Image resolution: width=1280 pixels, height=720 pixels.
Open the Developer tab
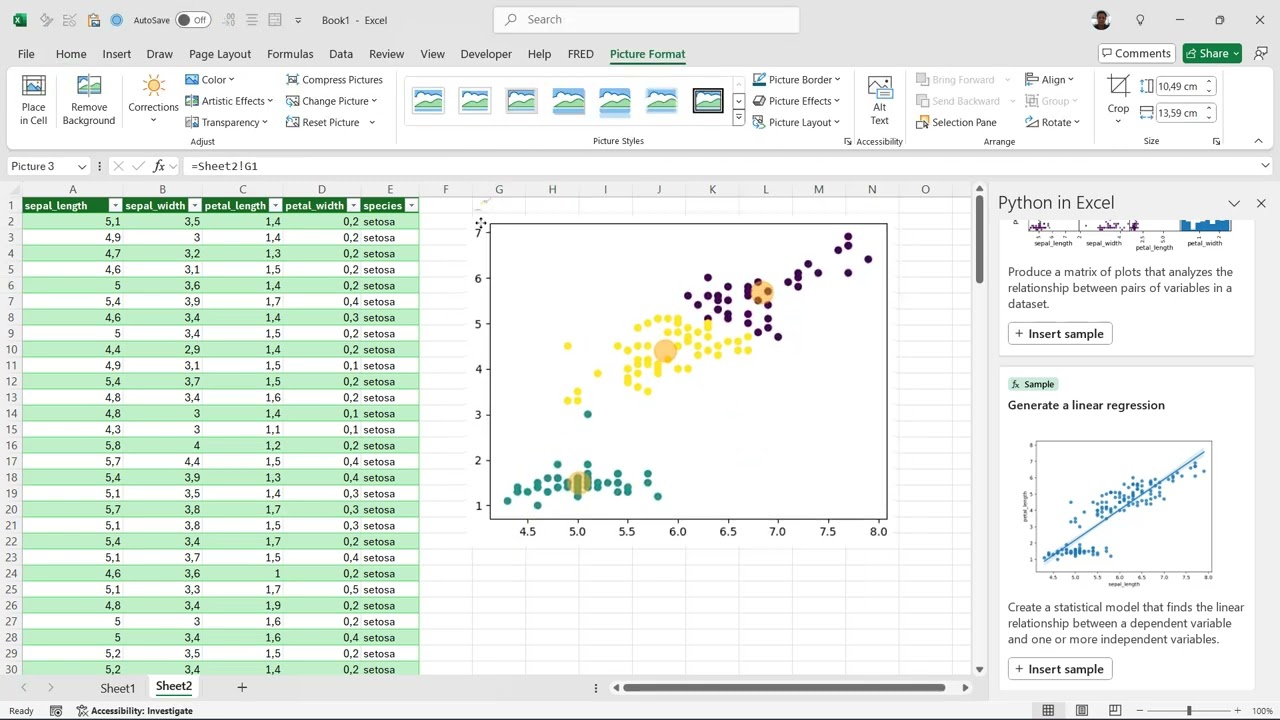point(486,54)
